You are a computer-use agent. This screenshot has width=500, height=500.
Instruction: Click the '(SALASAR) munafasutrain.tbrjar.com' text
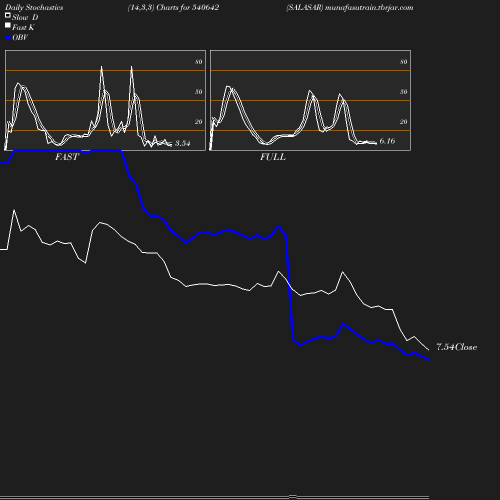click(x=350, y=7)
